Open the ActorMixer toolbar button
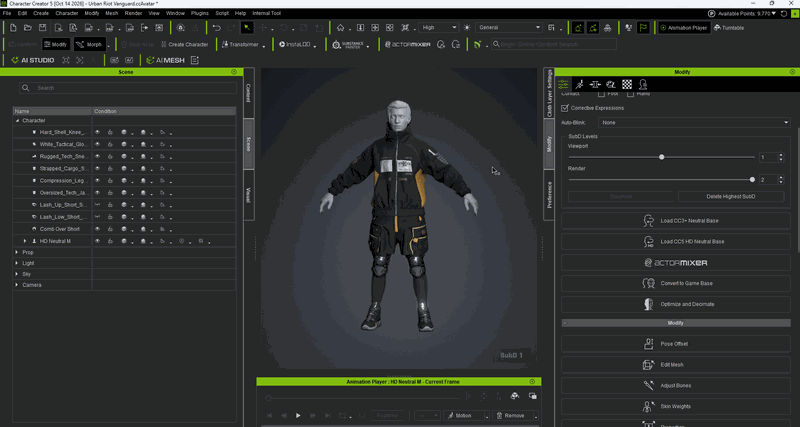 click(x=408, y=44)
